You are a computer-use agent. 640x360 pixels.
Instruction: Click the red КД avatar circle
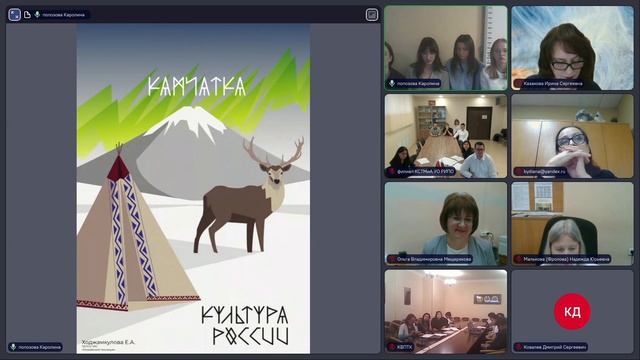(x=572, y=311)
